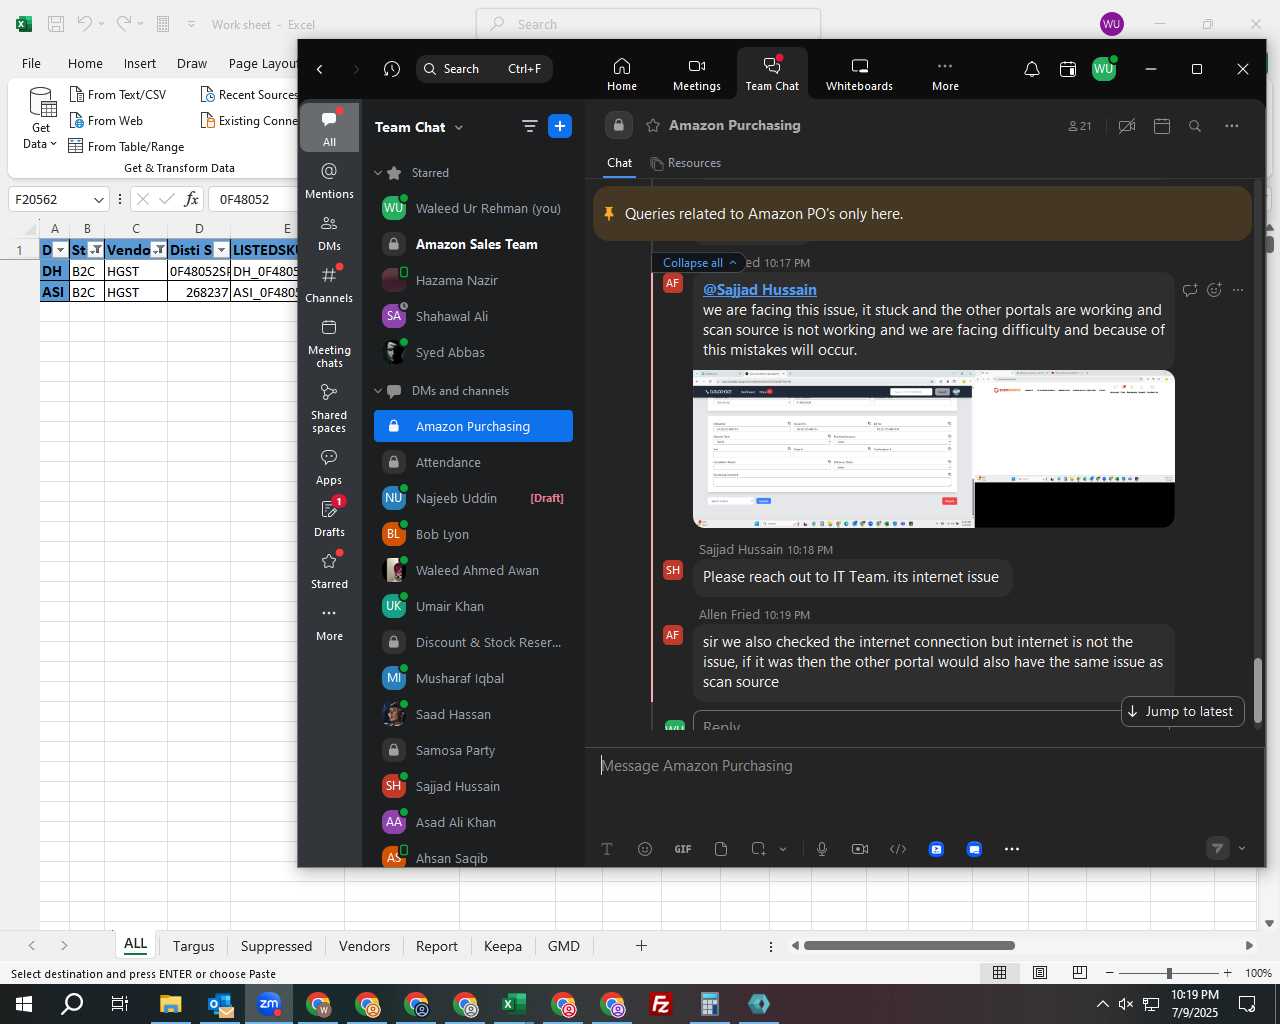Search within Amazon Purchasing chat
1280x1024 pixels.
(x=1195, y=126)
